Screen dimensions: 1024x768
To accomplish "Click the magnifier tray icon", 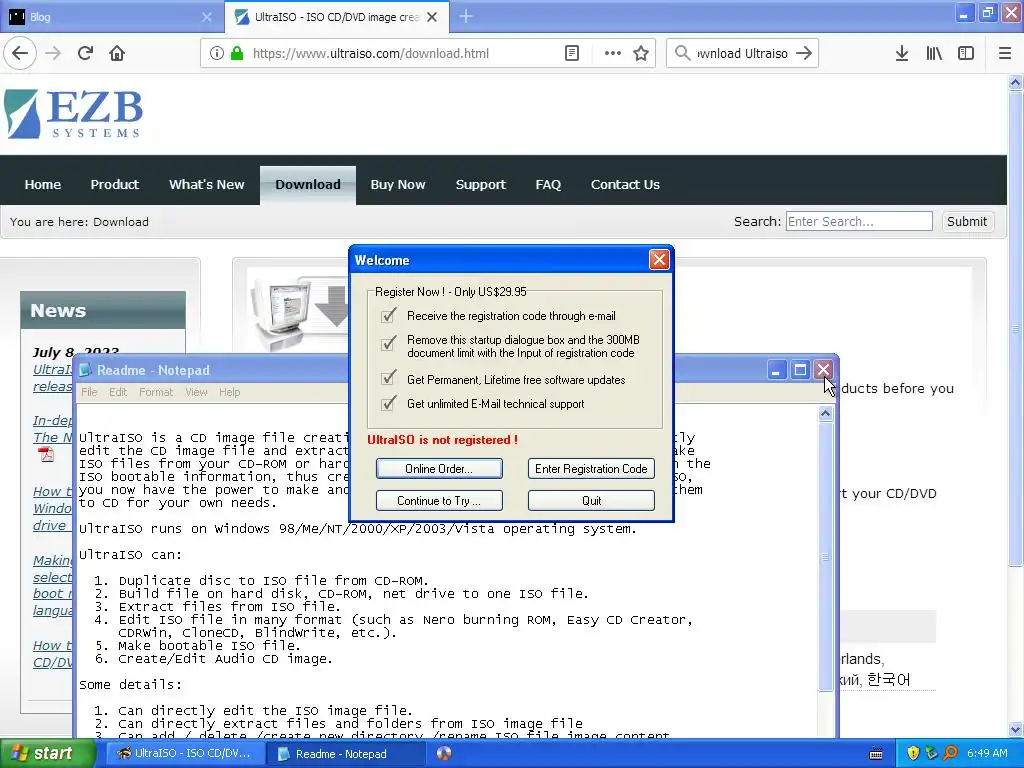I will [950, 753].
